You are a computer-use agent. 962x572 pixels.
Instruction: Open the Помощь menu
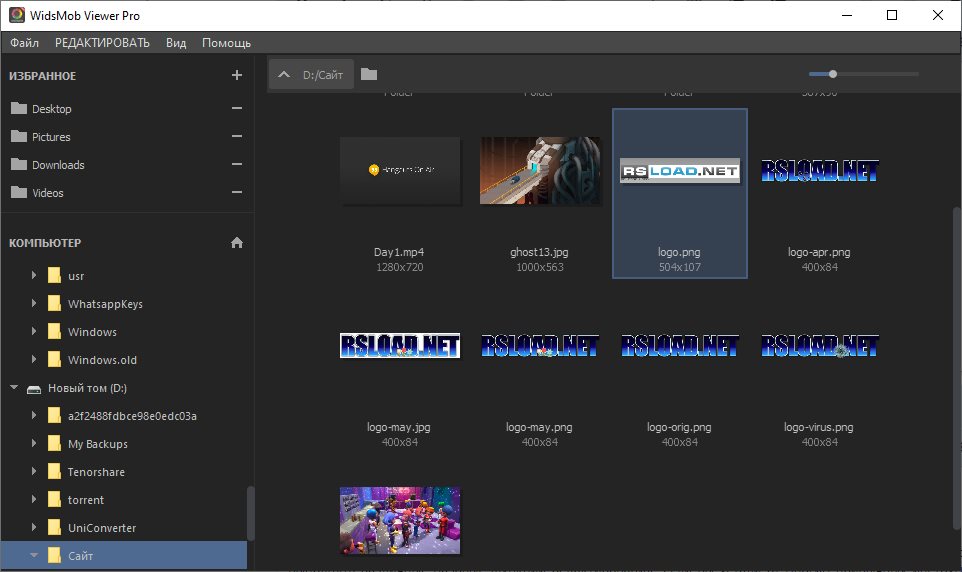click(226, 42)
